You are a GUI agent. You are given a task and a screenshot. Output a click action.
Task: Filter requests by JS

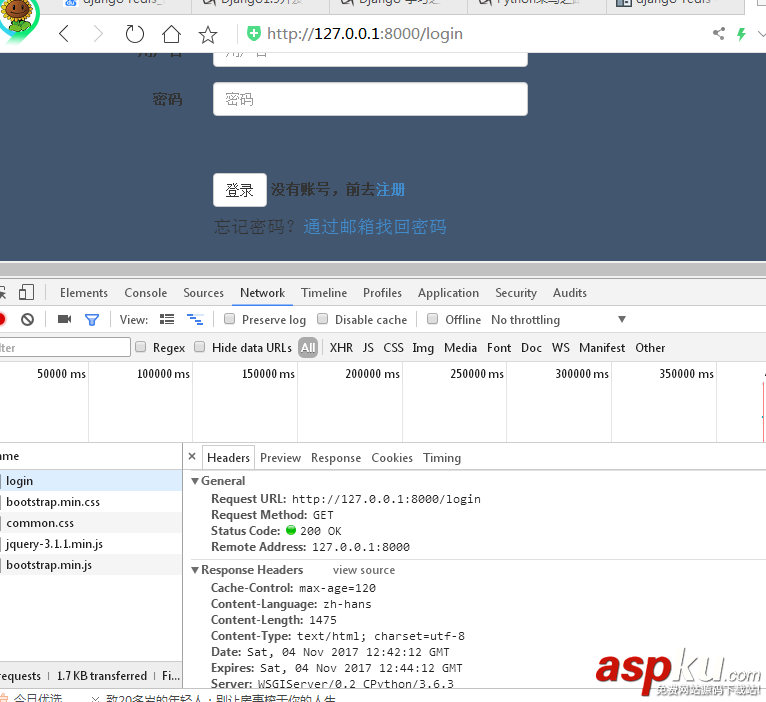tap(368, 347)
